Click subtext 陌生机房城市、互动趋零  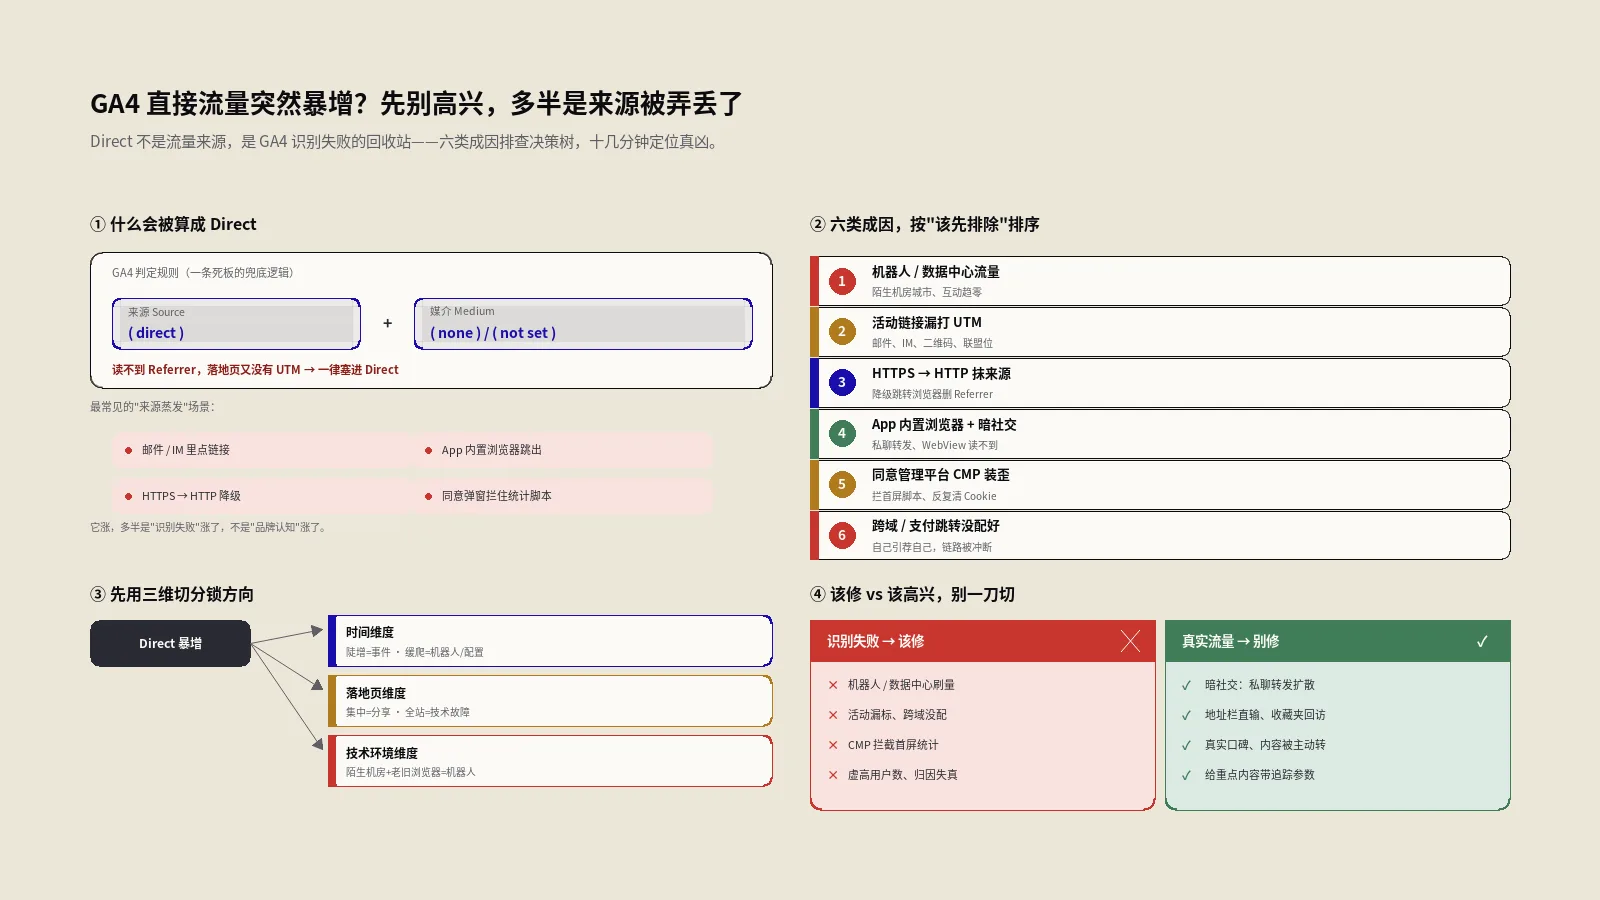tap(927, 292)
